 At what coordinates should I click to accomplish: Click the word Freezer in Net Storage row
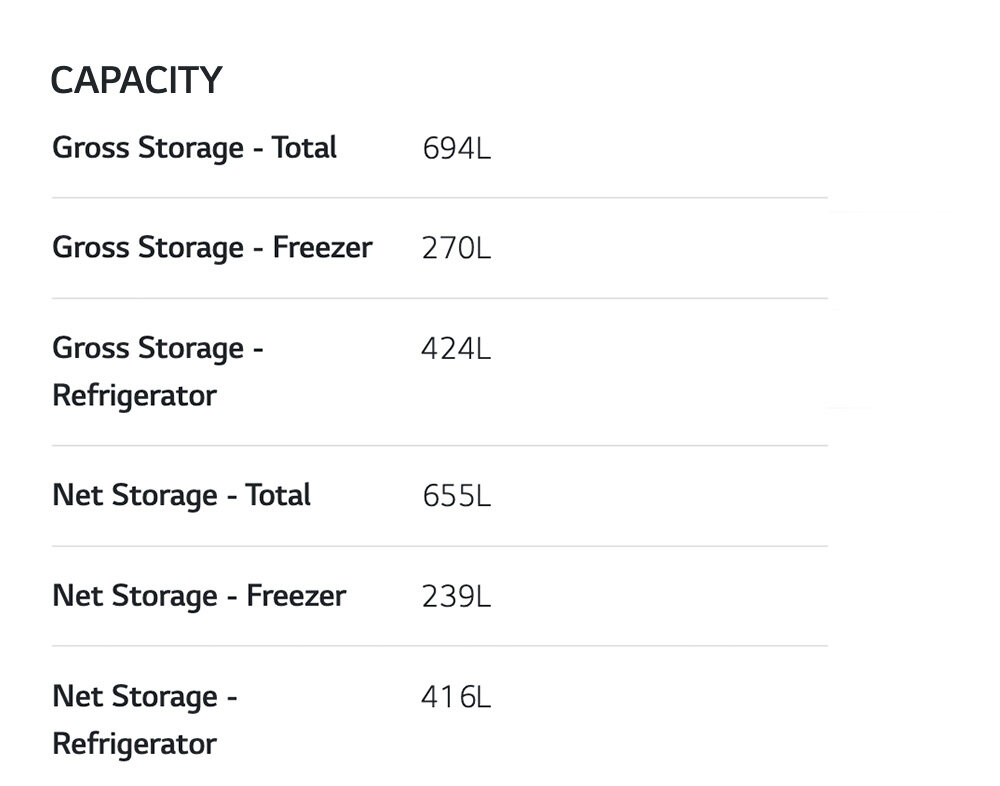click(x=296, y=596)
